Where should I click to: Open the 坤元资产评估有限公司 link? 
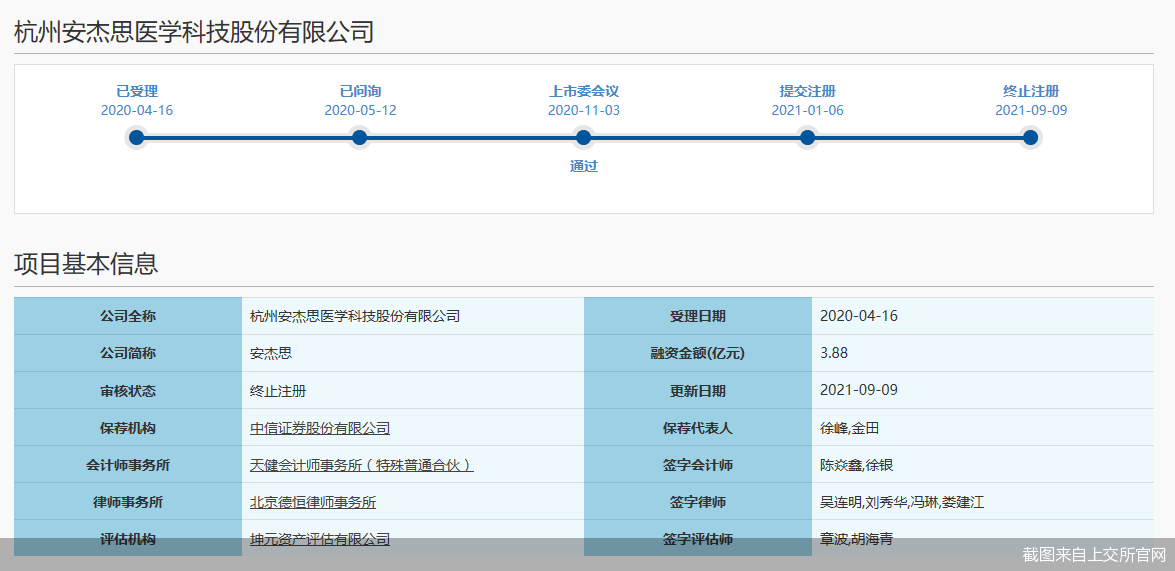(320, 539)
